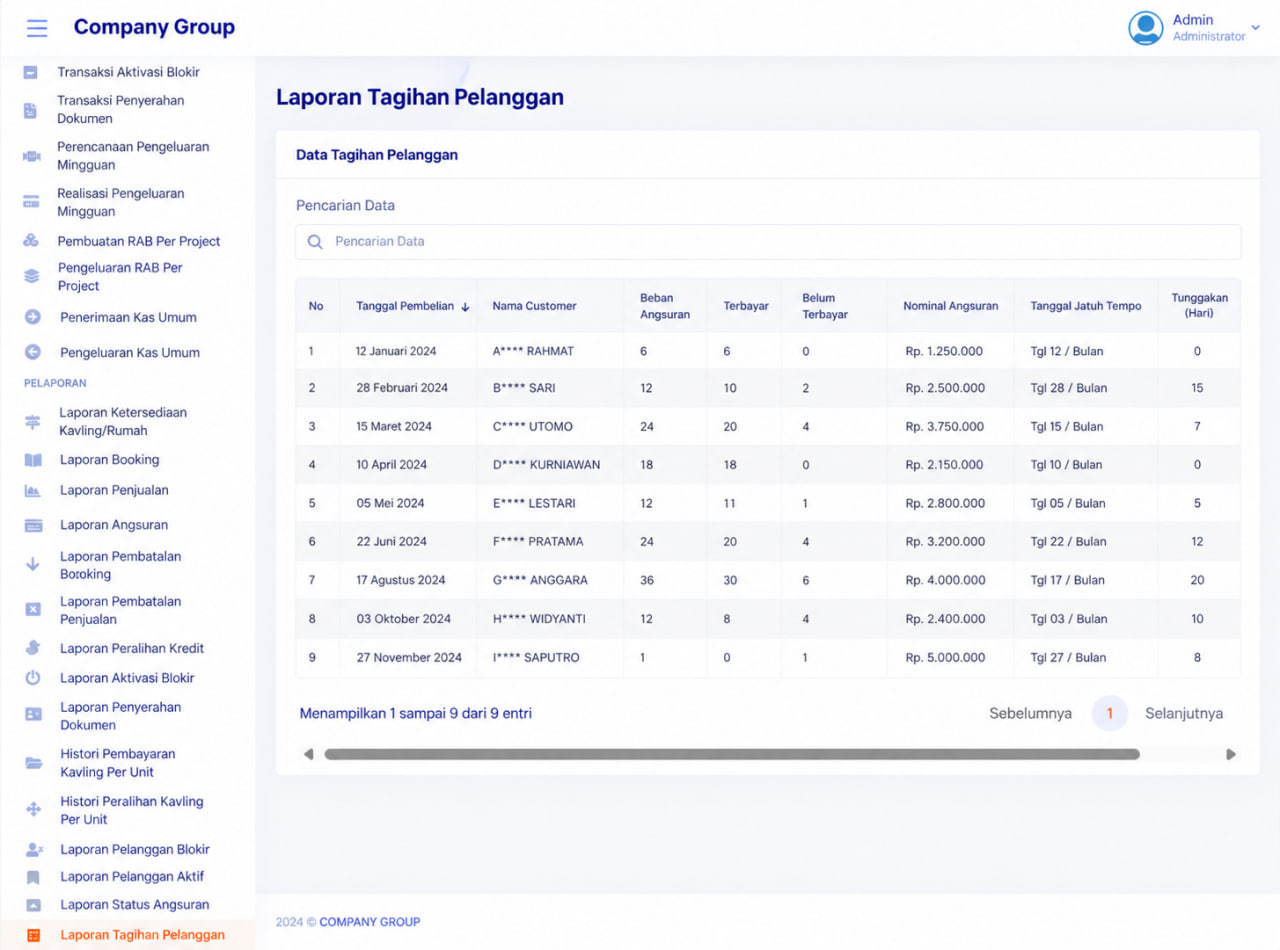The width and height of the screenshot is (1280, 950).
Task: Click the Company Group header logo text
Action: [154, 27]
